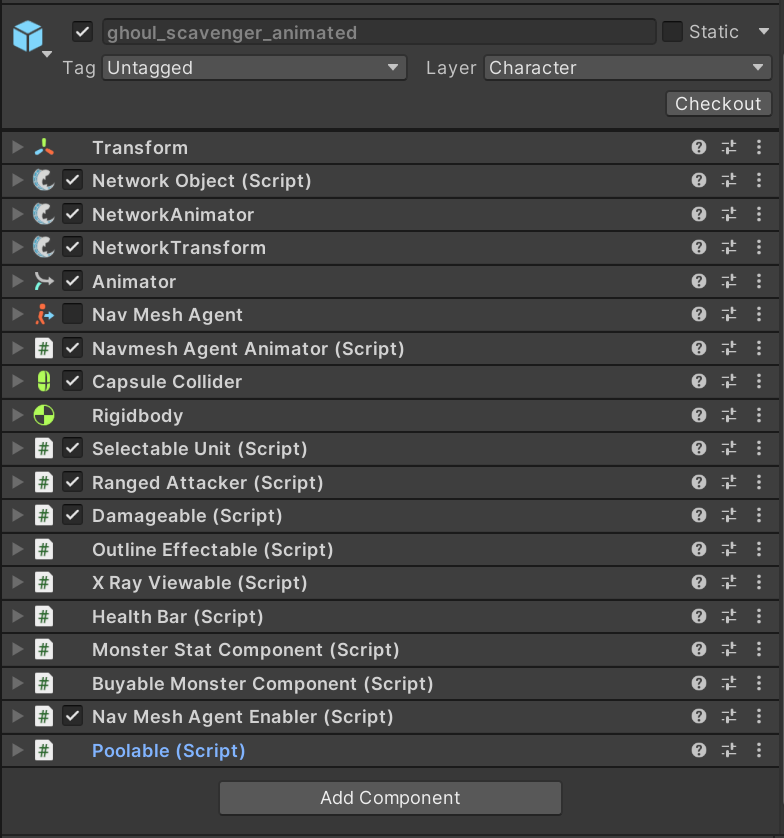This screenshot has width=784, height=838.
Task: Open Nav Mesh Agent three-dot menu
Action: click(758, 314)
